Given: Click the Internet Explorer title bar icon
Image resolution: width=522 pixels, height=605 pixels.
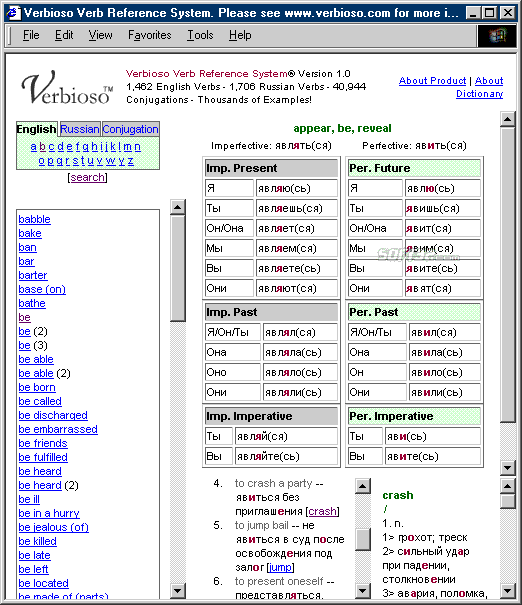Looking at the screenshot, I should click(12, 13).
